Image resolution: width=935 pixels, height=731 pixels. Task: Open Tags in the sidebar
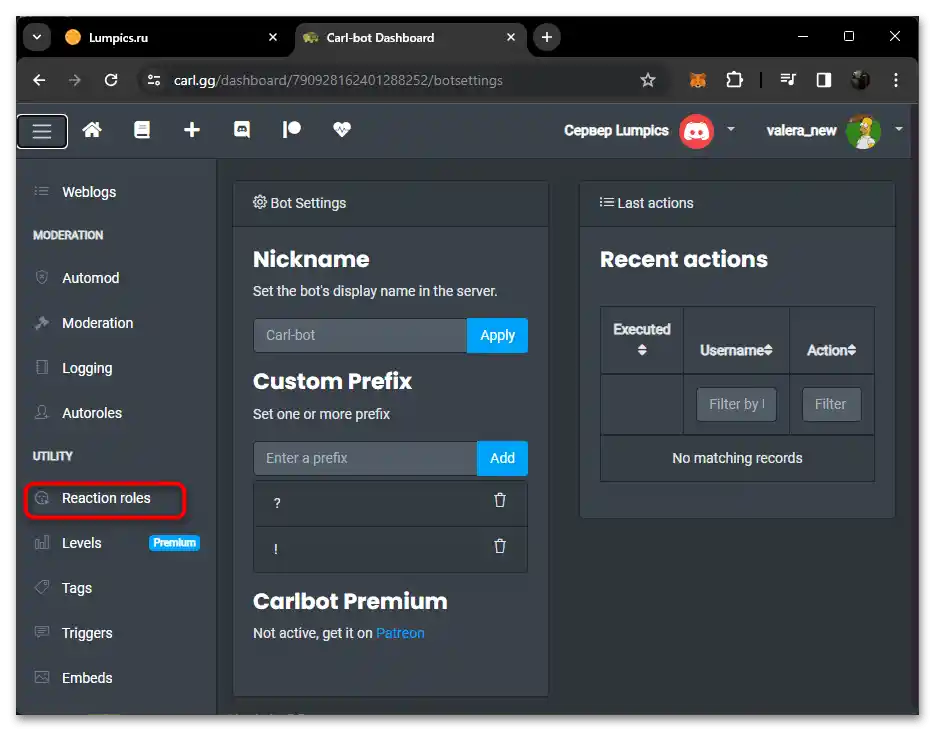click(77, 588)
